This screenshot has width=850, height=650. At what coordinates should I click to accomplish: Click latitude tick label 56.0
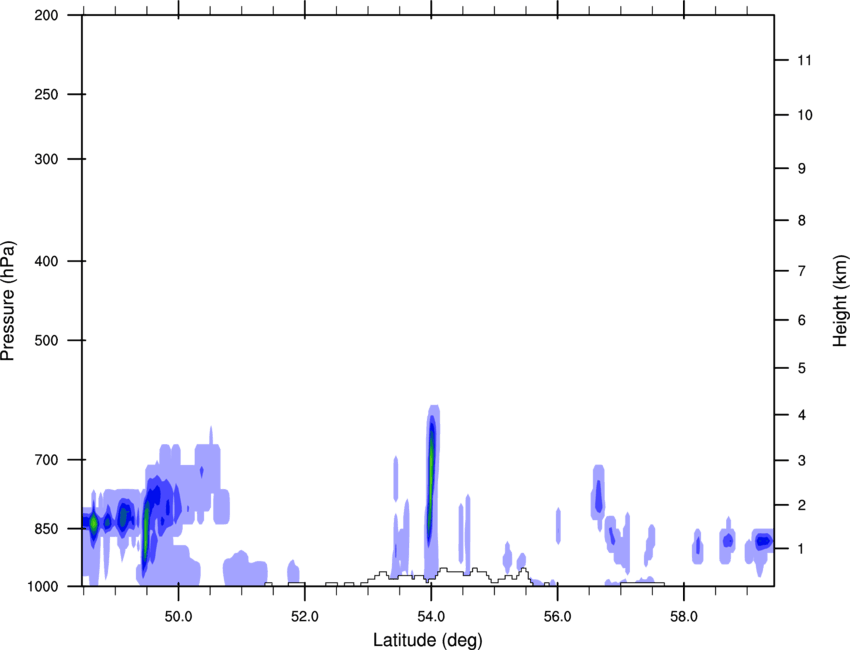(x=558, y=617)
